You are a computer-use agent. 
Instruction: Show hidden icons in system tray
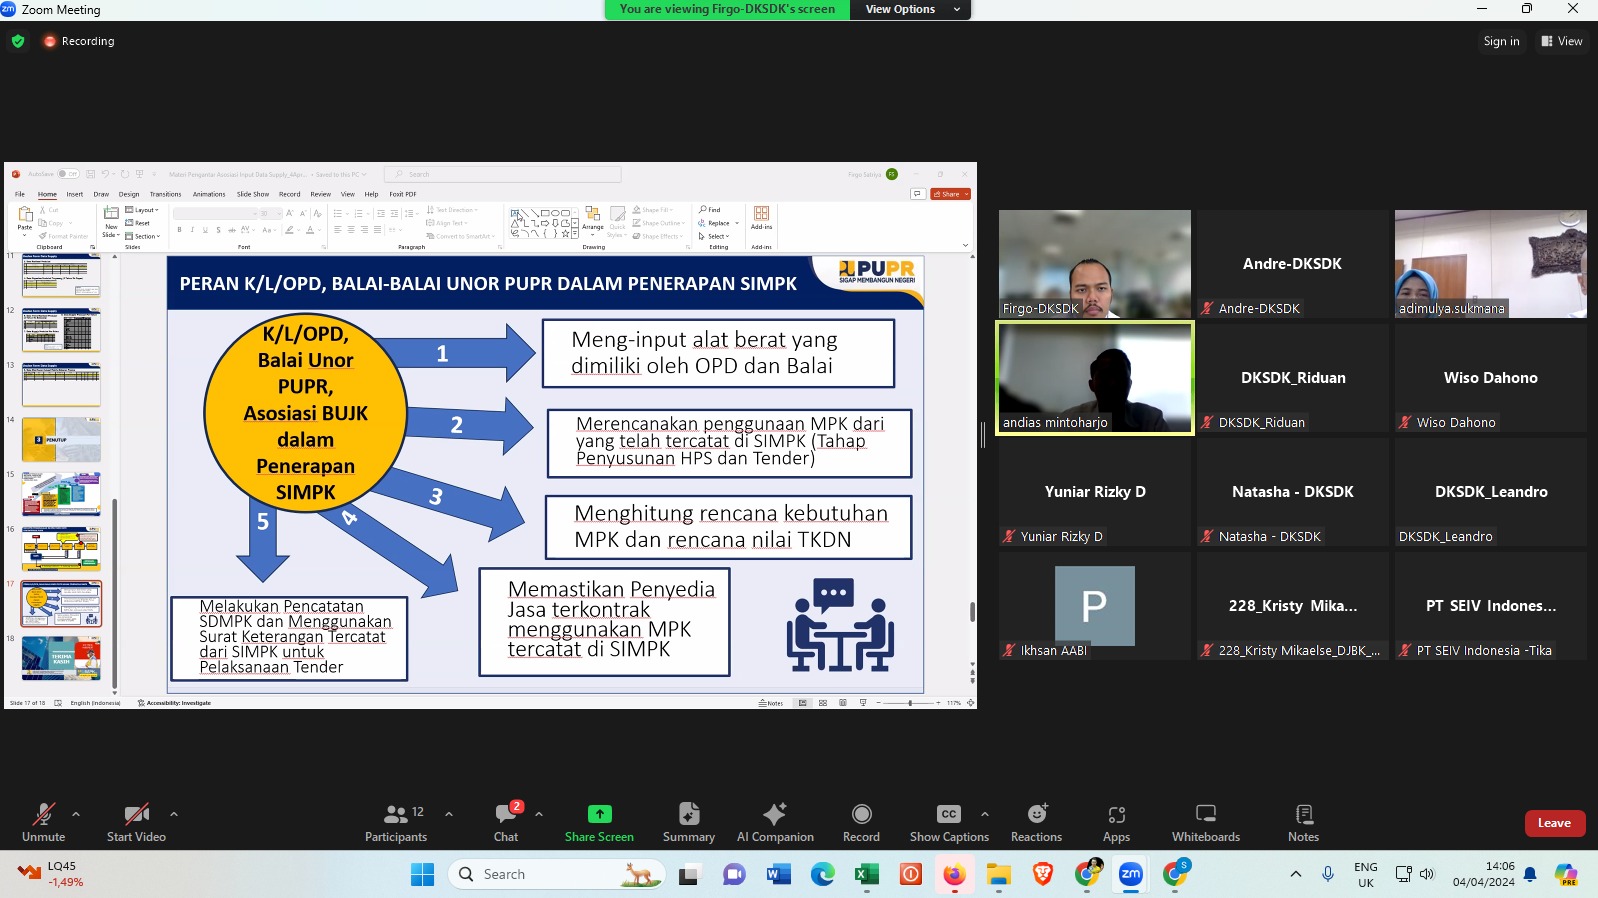(x=1296, y=874)
